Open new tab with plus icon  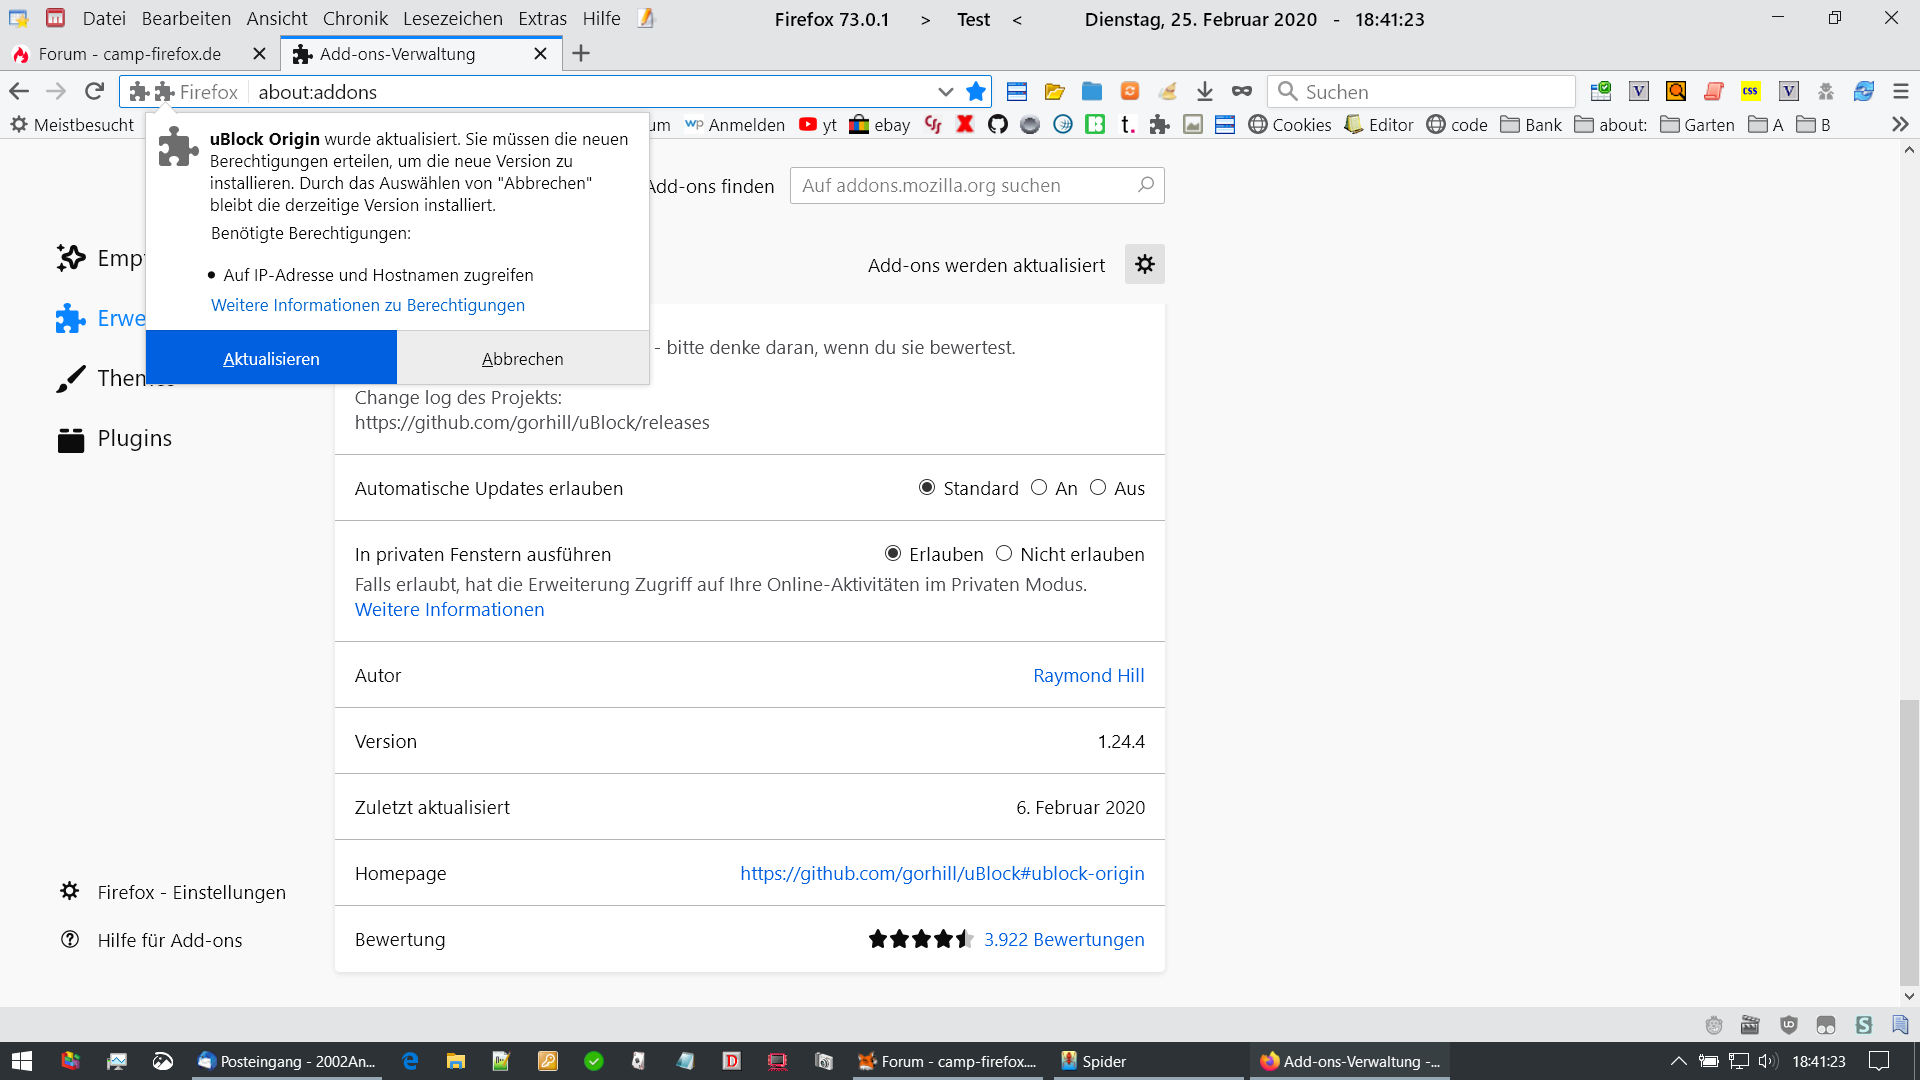tap(581, 54)
